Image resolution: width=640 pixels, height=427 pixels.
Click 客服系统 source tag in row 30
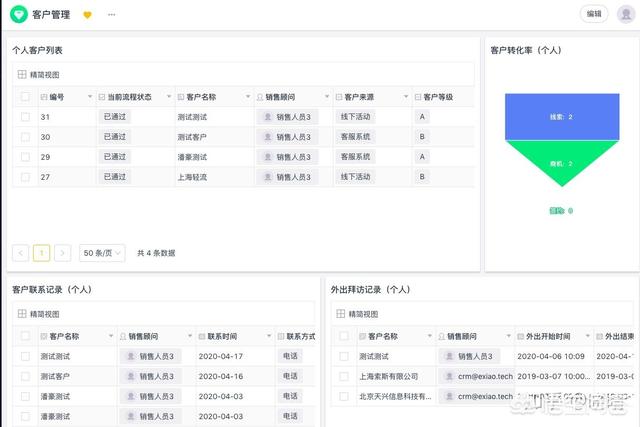coord(356,137)
